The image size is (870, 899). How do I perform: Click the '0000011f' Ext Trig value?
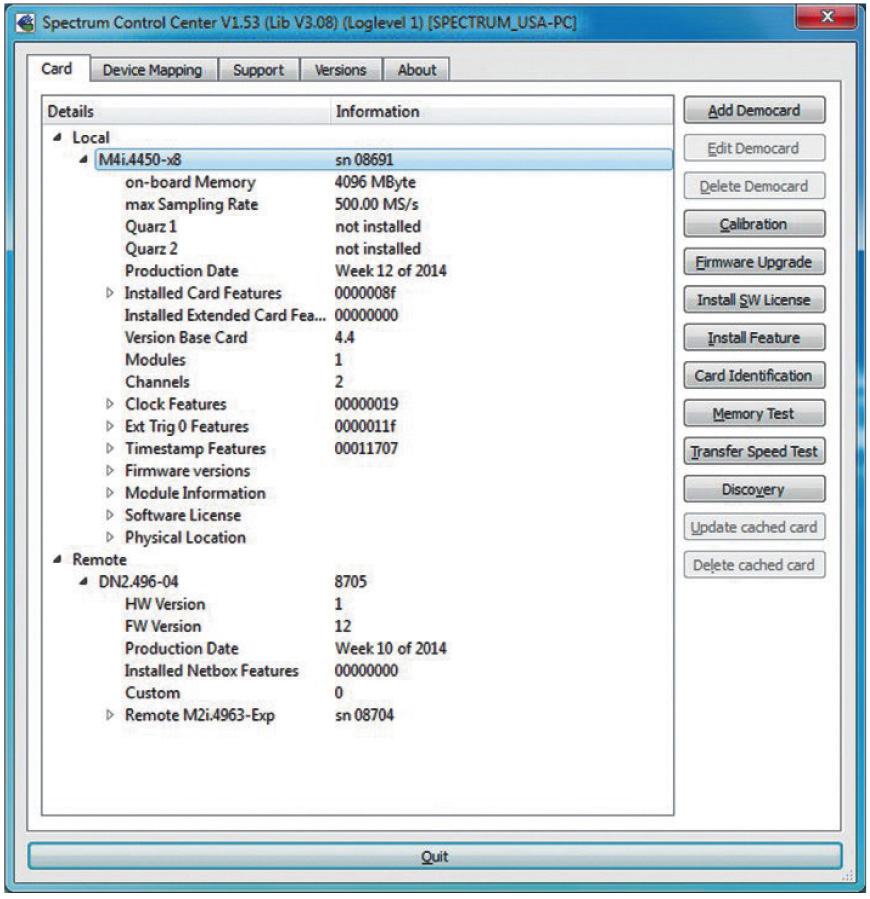click(x=365, y=427)
